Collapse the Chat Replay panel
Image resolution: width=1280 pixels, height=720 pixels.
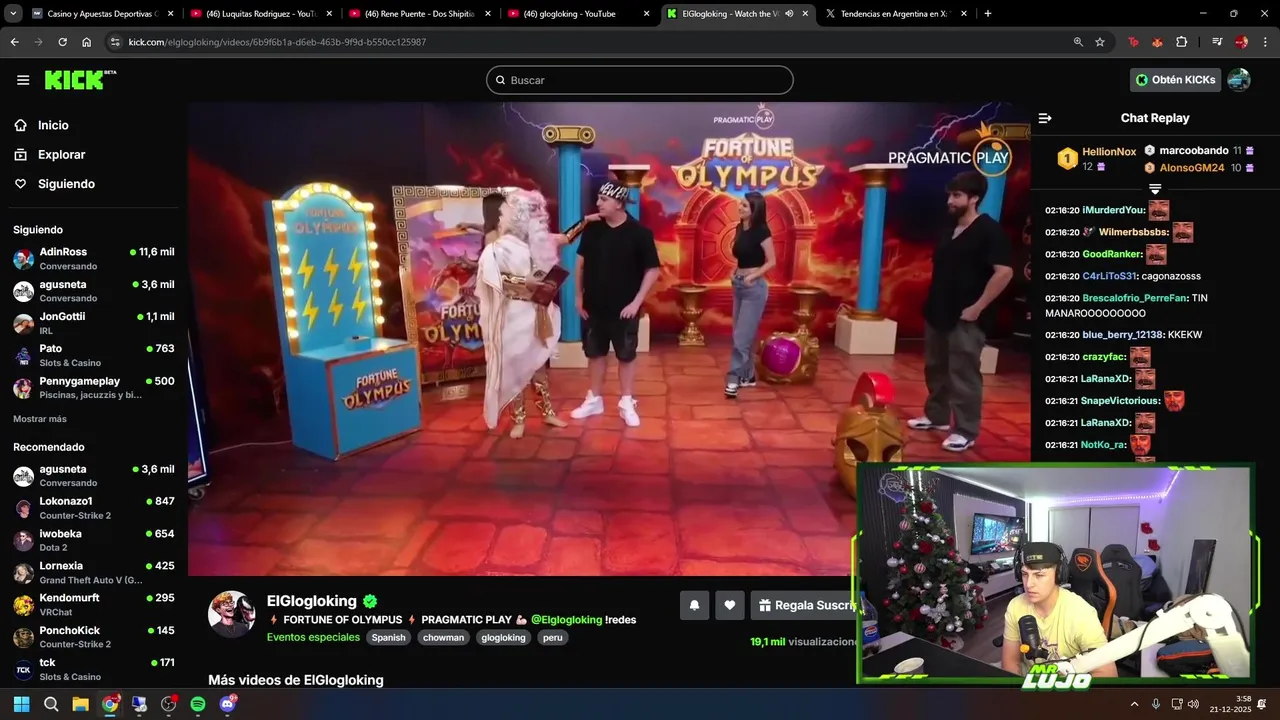coord(1045,118)
